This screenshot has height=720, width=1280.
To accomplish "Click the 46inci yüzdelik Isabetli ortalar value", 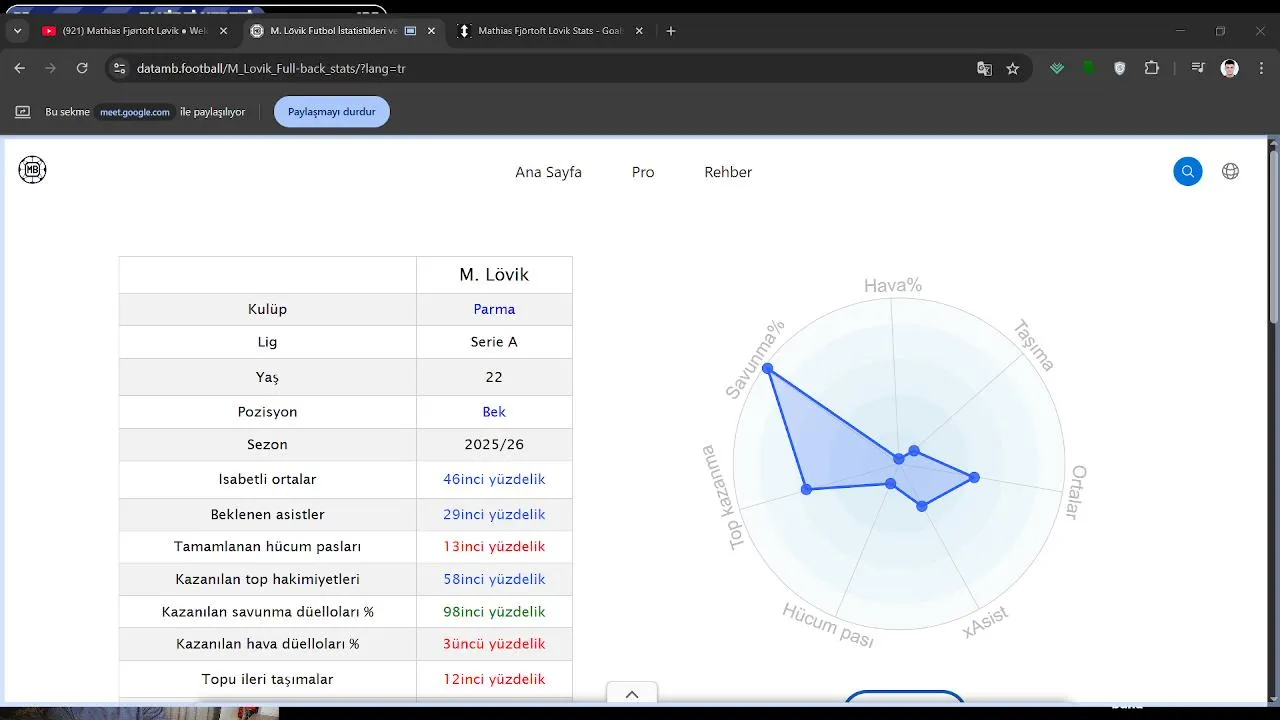I will click(x=494, y=480).
